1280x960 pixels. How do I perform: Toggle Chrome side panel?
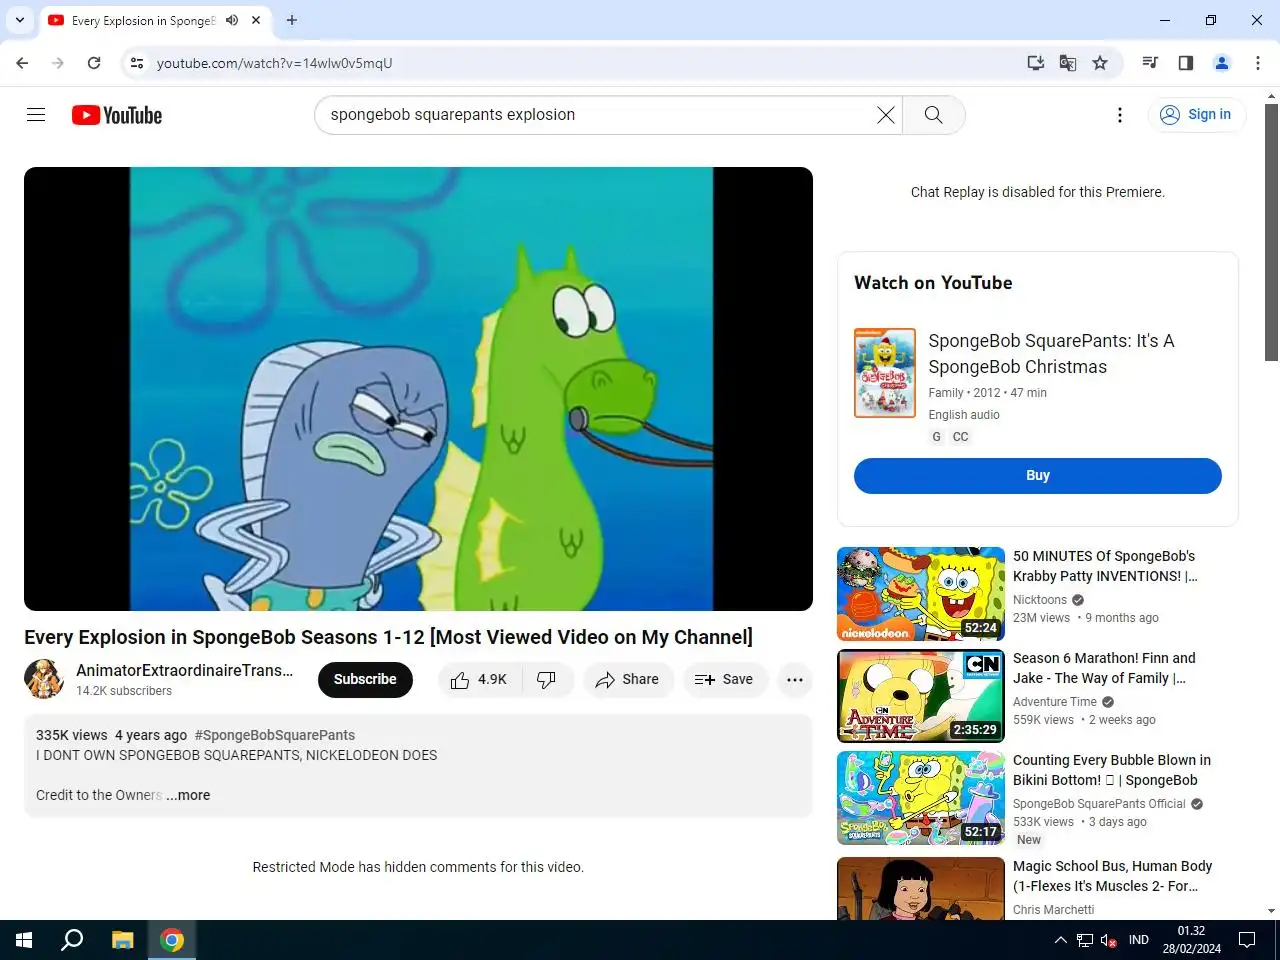[x=1186, y=63]
